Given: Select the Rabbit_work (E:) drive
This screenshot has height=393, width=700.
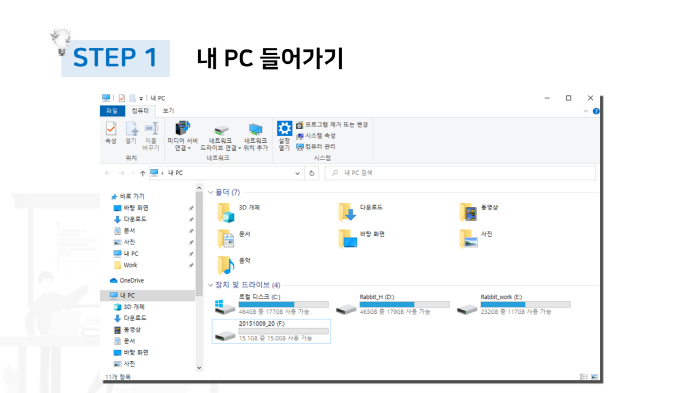Looking at the screenshot, I should click(513, 305).
